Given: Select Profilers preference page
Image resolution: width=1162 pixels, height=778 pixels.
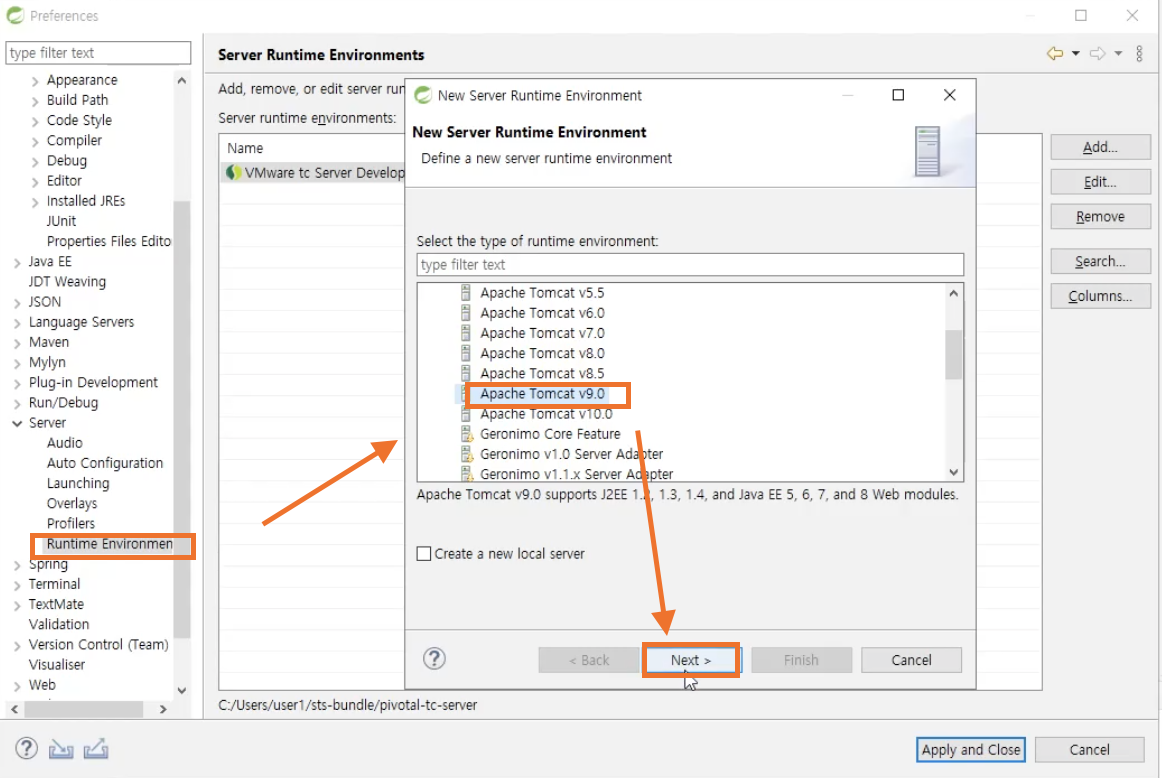Looking at the screenshot, I should pos(70,523).
